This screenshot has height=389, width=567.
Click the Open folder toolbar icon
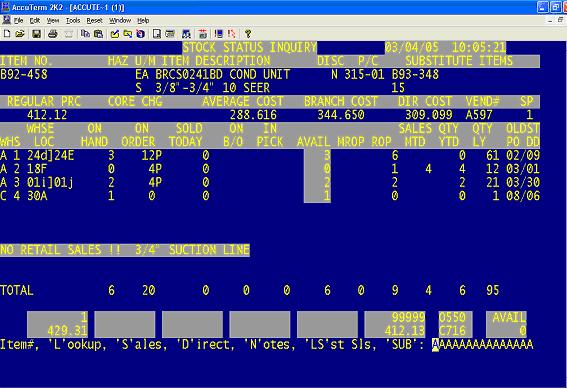[20, 34]
